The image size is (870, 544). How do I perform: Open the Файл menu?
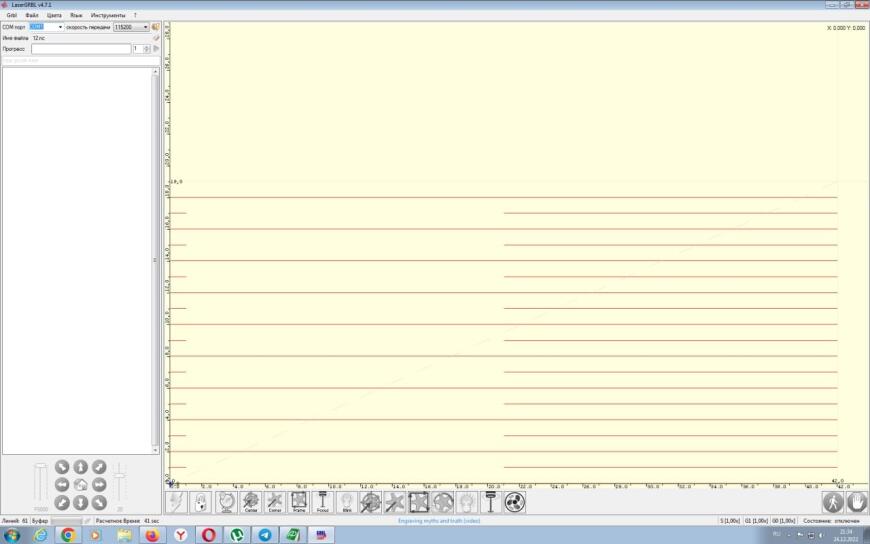coord(32,15)
